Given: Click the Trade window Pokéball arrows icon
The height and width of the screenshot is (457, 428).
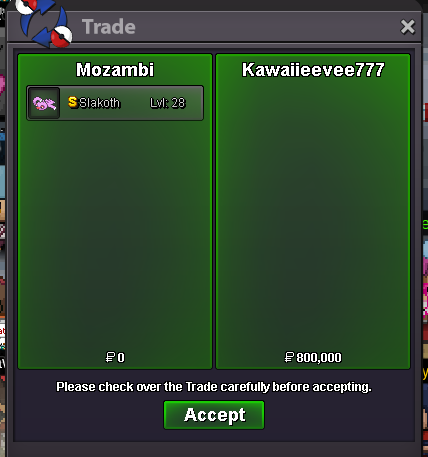Looking at the screenshot, I should point(45,22).
